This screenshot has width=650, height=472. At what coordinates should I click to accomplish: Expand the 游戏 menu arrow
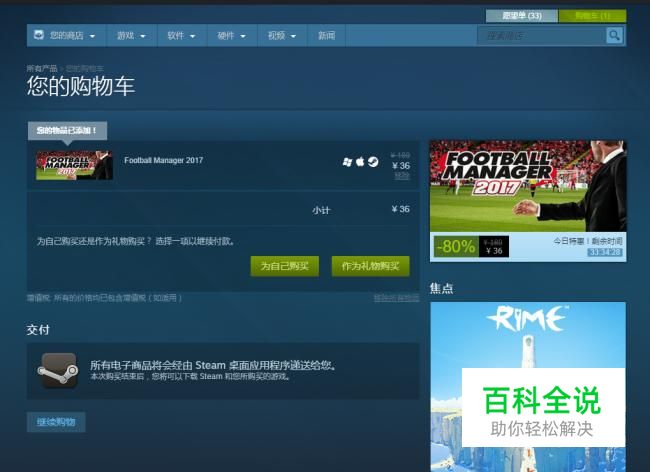[143, 36]
